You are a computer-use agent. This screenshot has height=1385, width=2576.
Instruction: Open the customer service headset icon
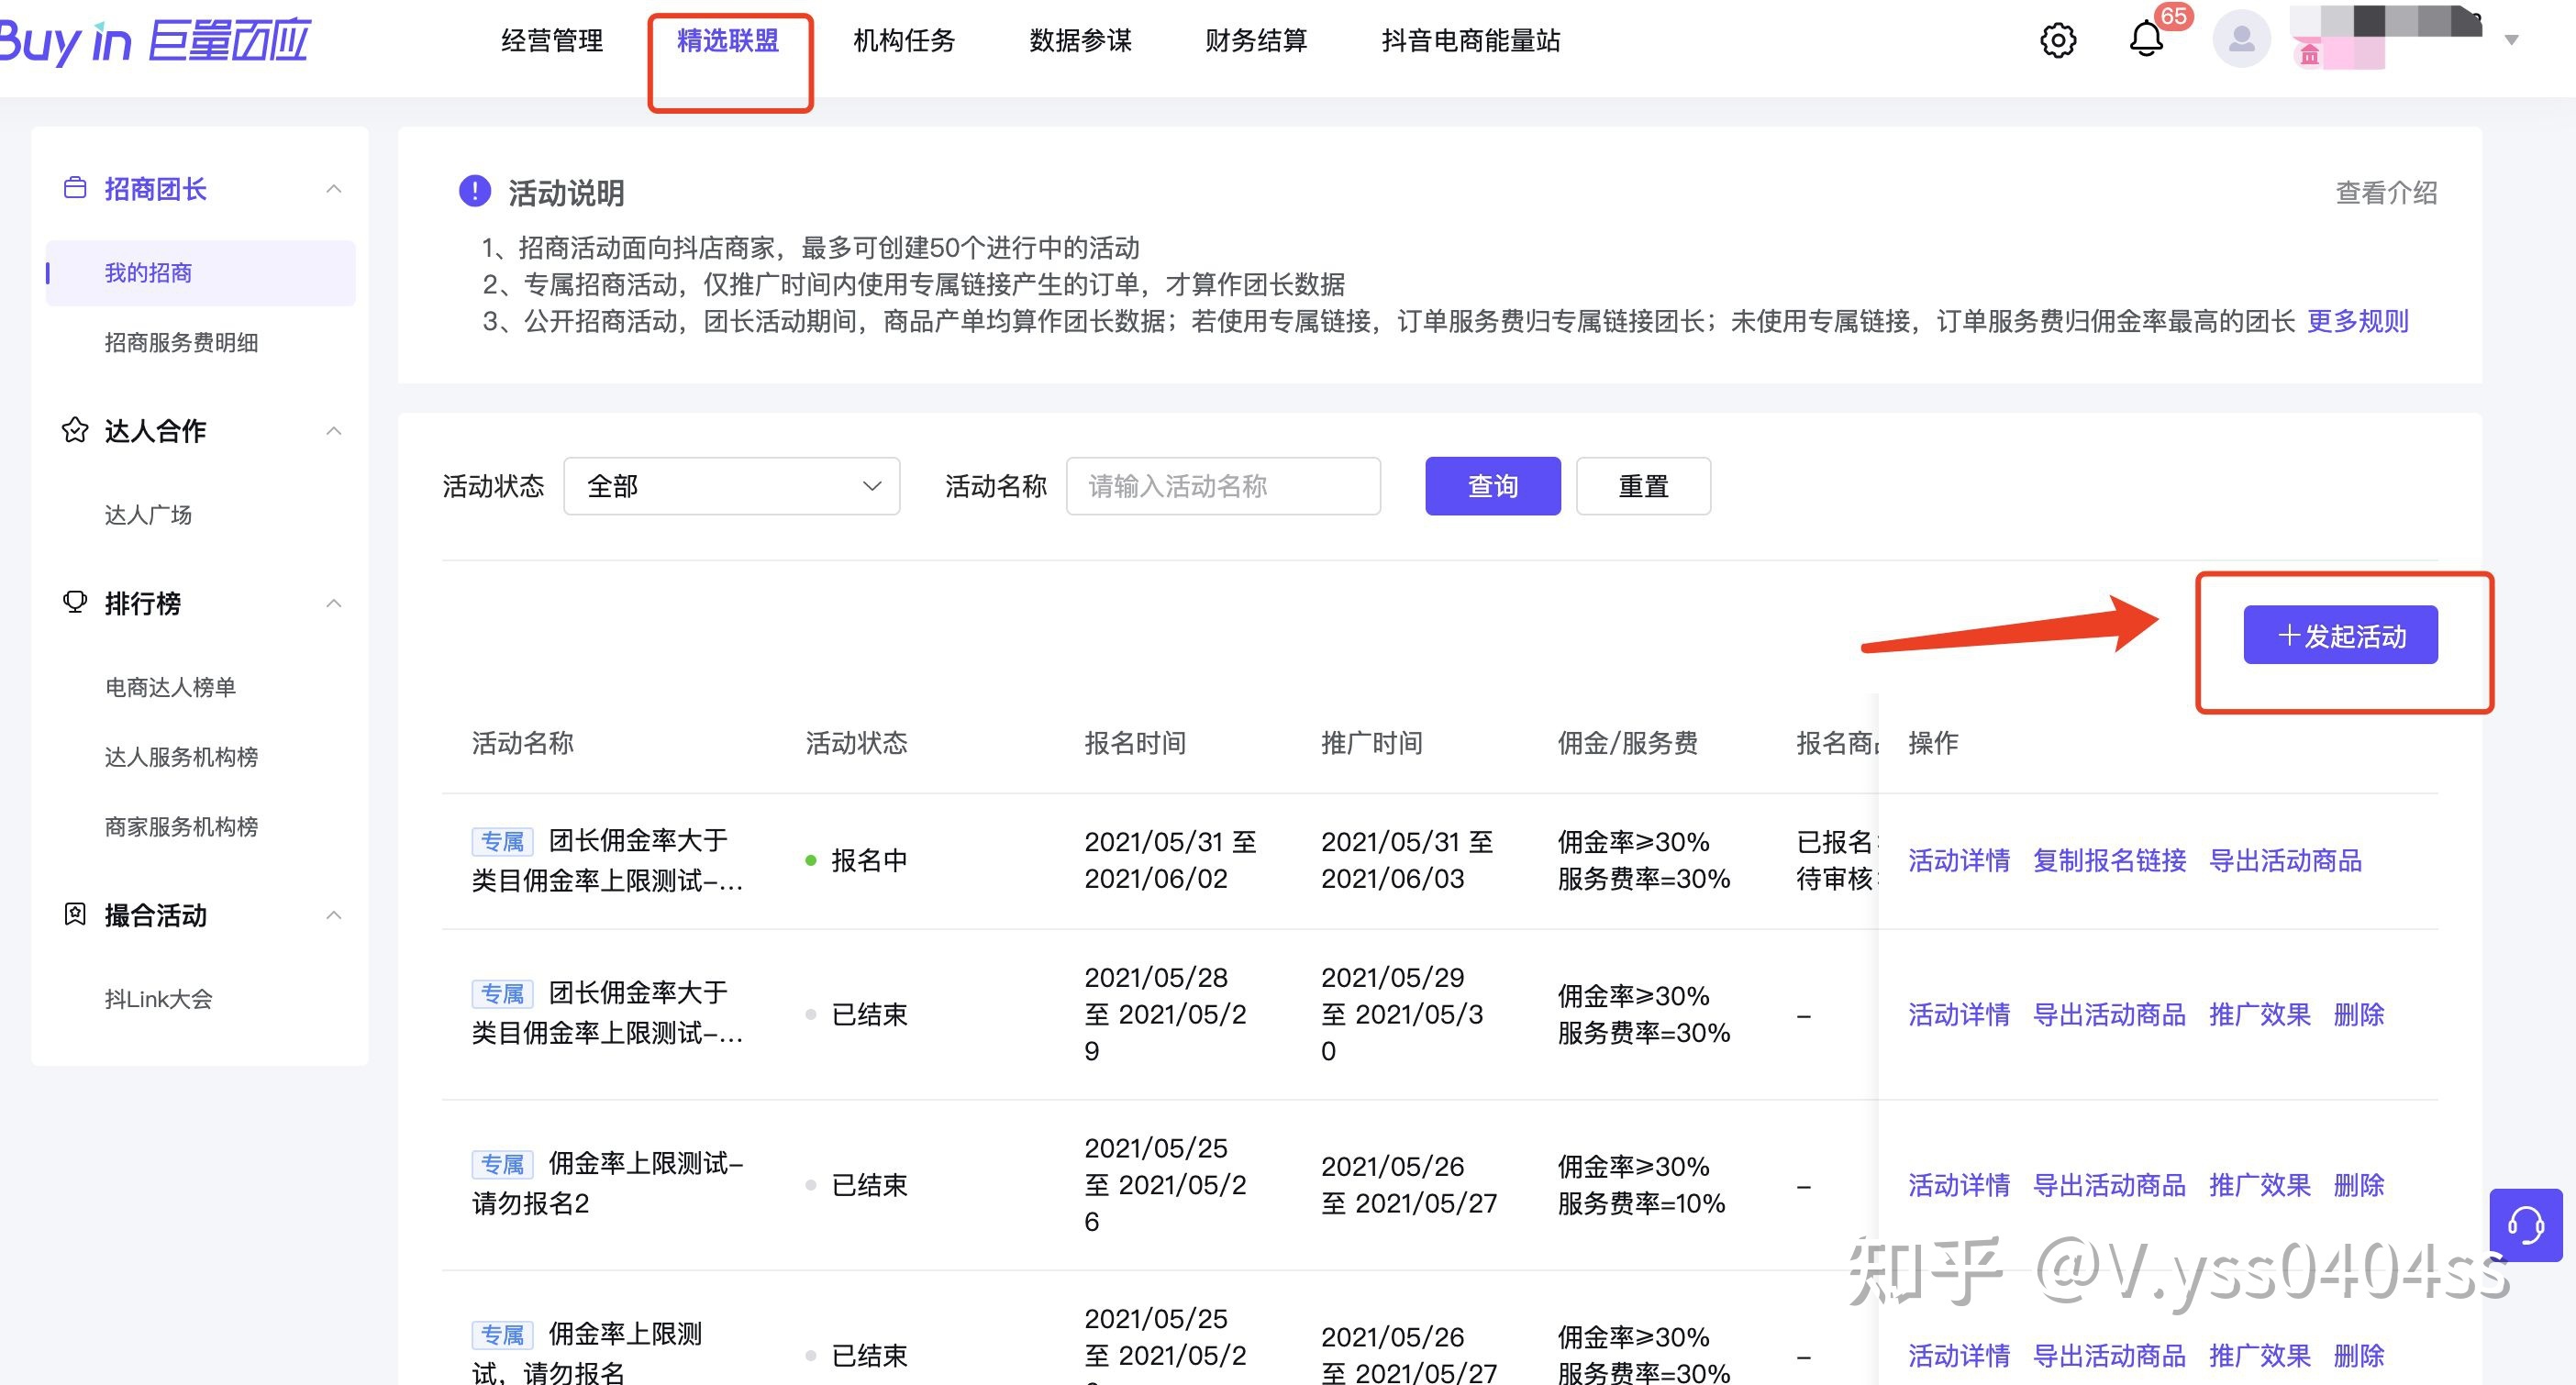tap(2525, 1224)
